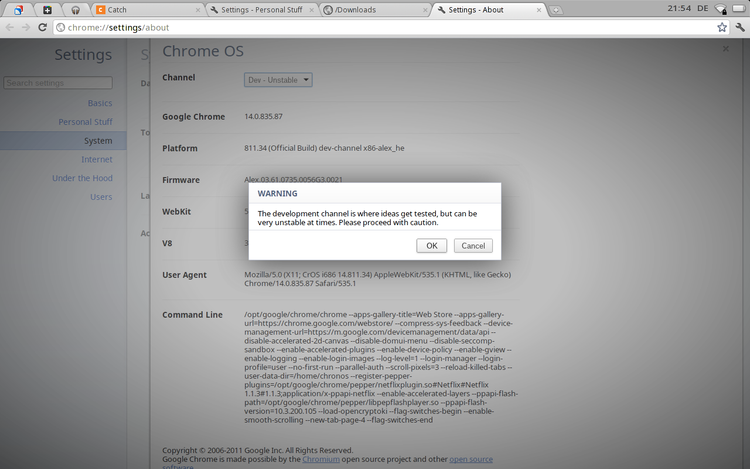
Task: Expand the Dev - Unstable channel dropdown
Action: coord(278,79)
